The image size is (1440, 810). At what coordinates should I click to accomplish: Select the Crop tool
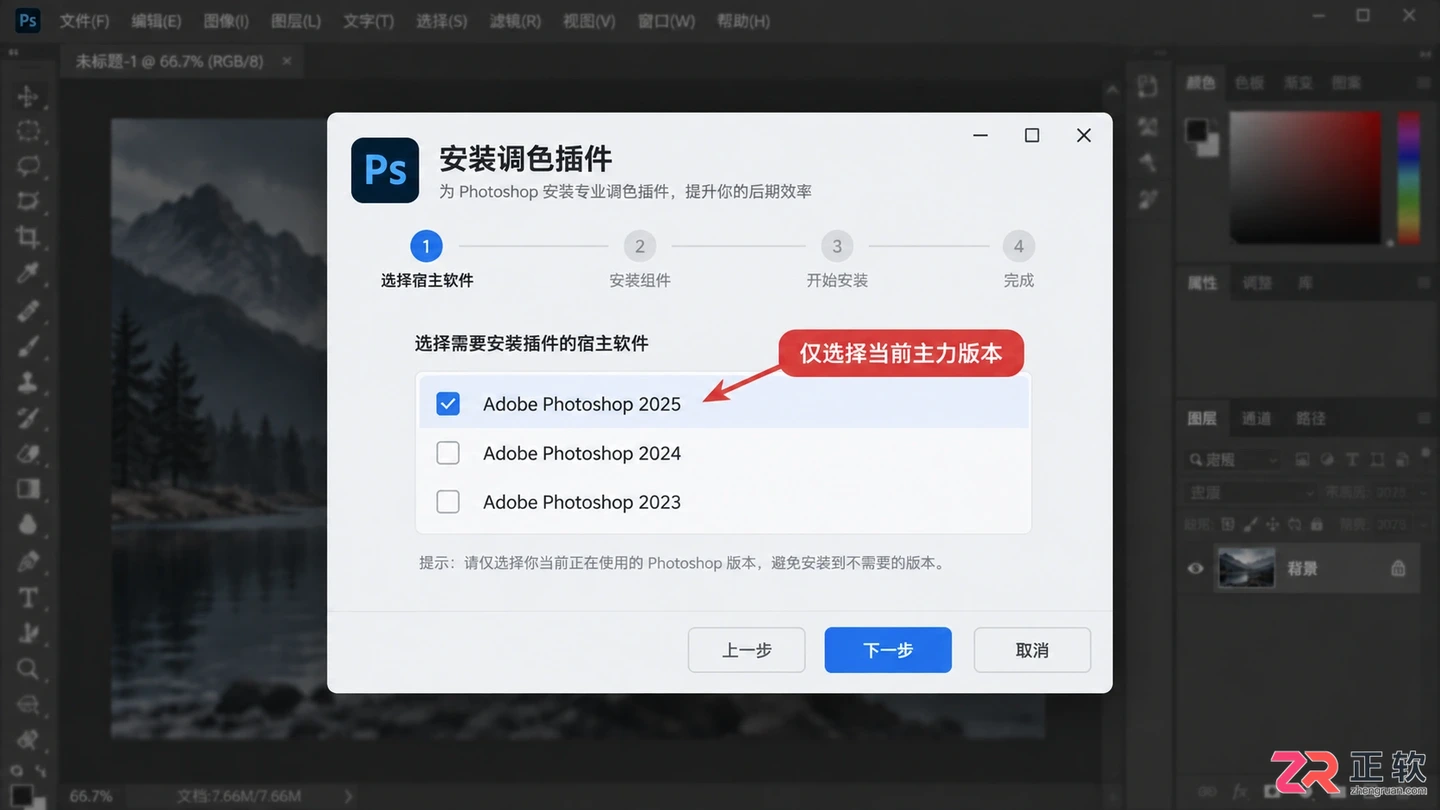point(28,237)
